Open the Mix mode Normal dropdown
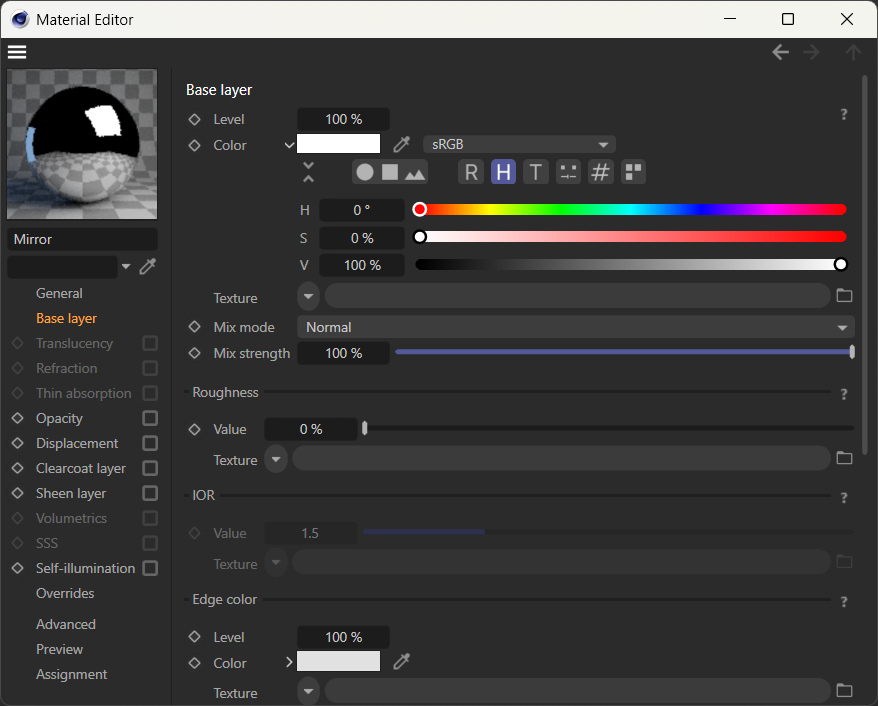The height and width of the screenshot is (706, 878). [575, 327]
